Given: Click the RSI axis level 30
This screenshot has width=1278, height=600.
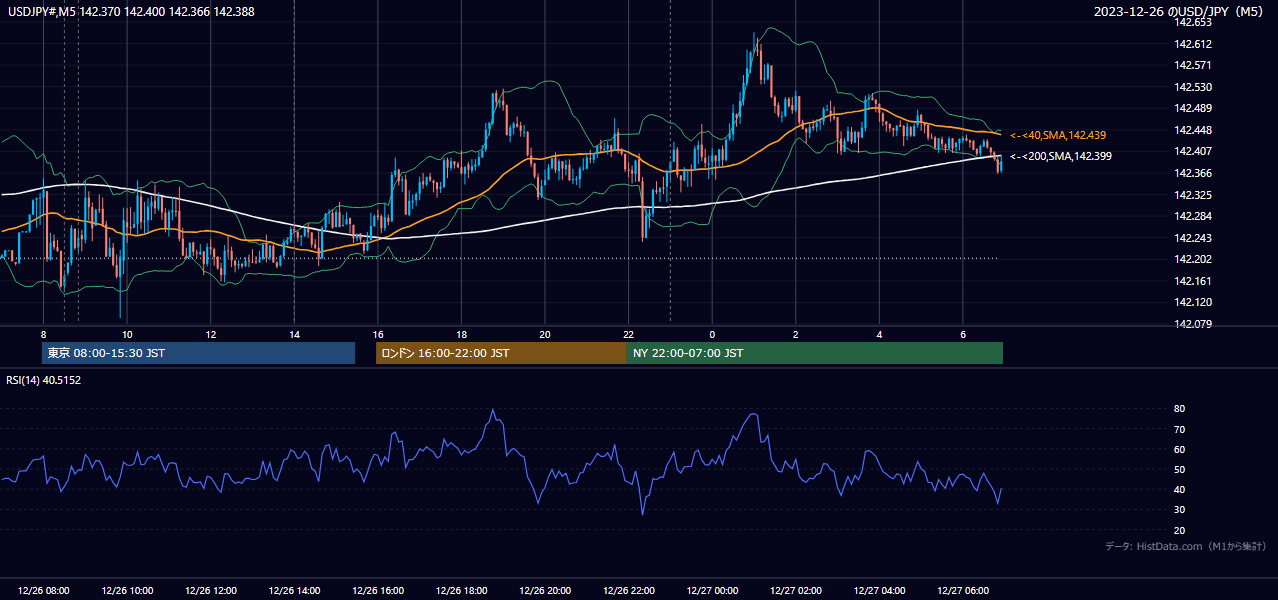Looking at the screenshot, I should click(x=1179, y=510).
